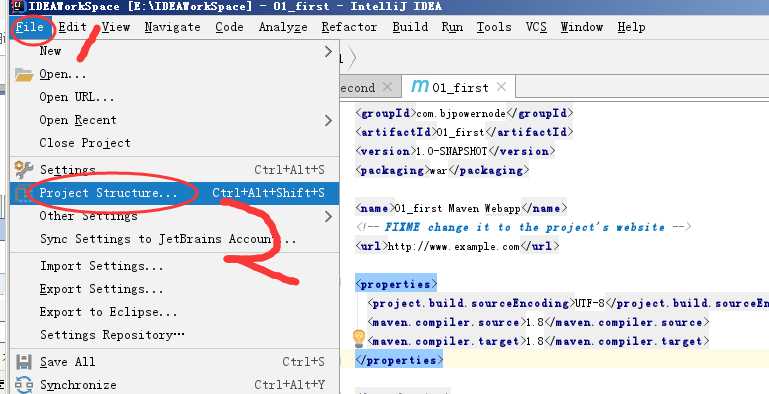Click the FIXME comment line
Image resolution: width=769 pixels, height=394 pixels.
[x=523, y=227]
